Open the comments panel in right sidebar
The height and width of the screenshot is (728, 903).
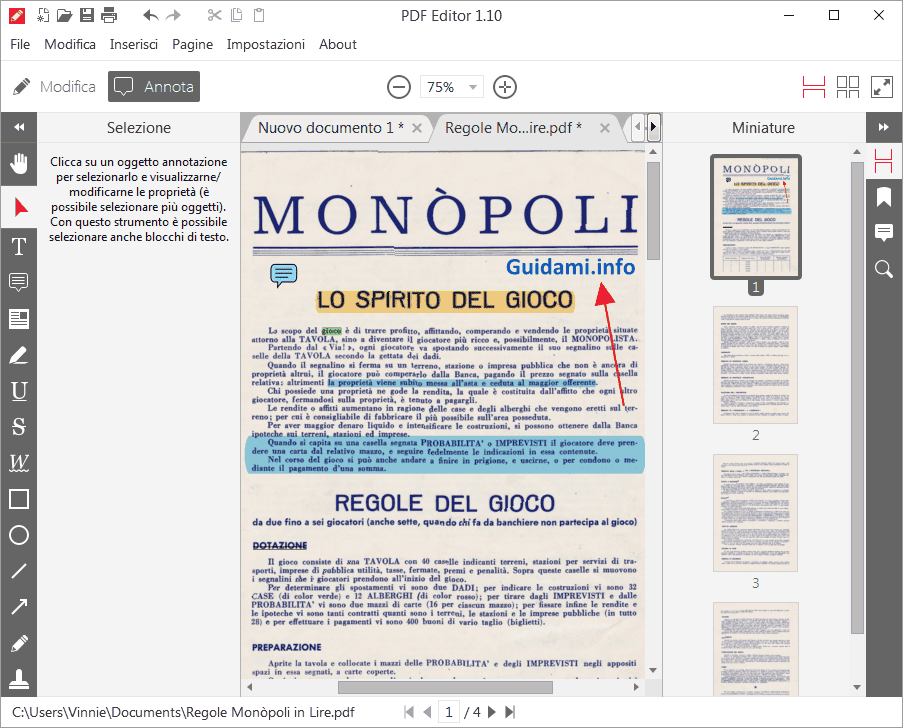884,233
